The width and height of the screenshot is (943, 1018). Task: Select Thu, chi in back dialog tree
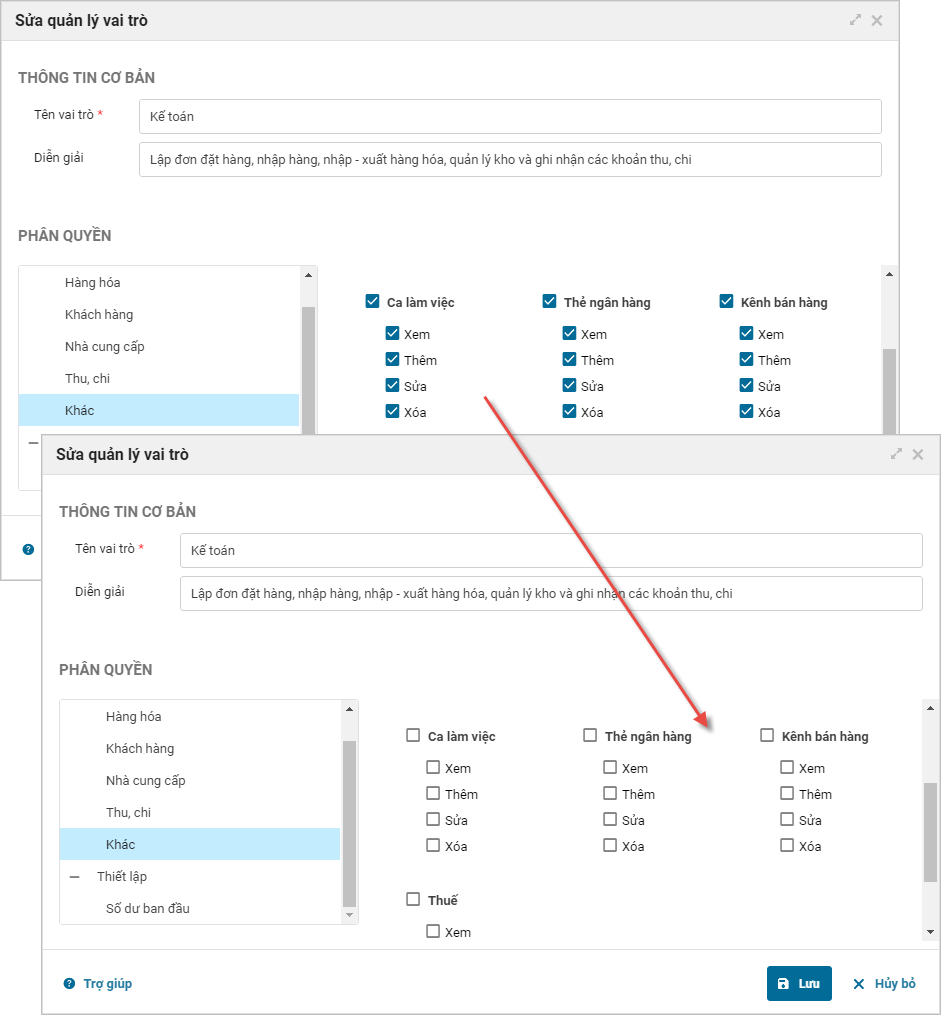159,378
